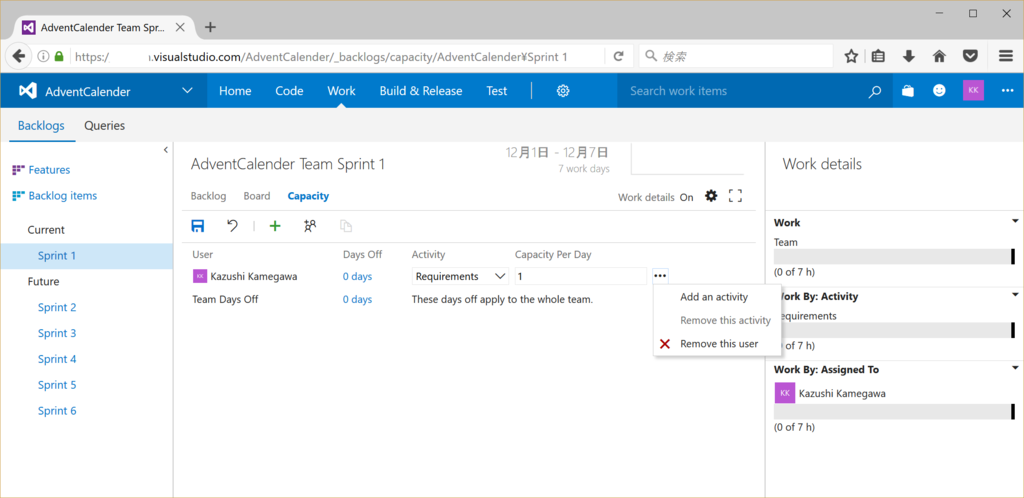The image size is (1024, 498).
Task: Open Sprint 4 in sidebar
Action: [x=57, y=359]
